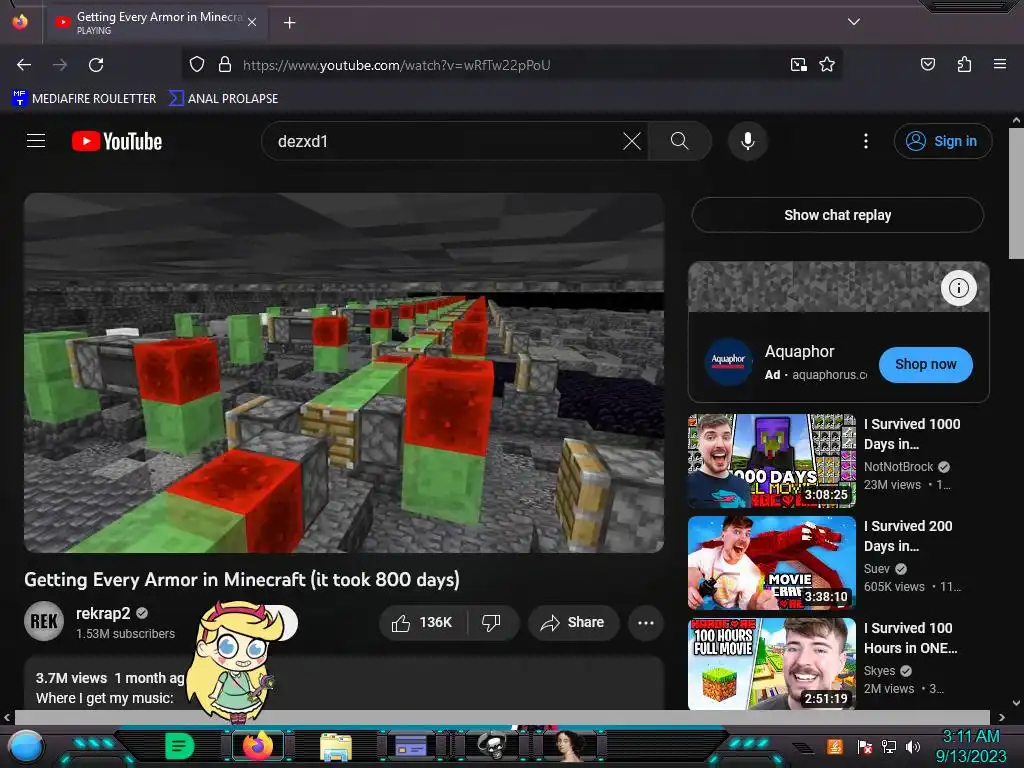
Task: Open a new browser tab
Action: coord(289,23)
